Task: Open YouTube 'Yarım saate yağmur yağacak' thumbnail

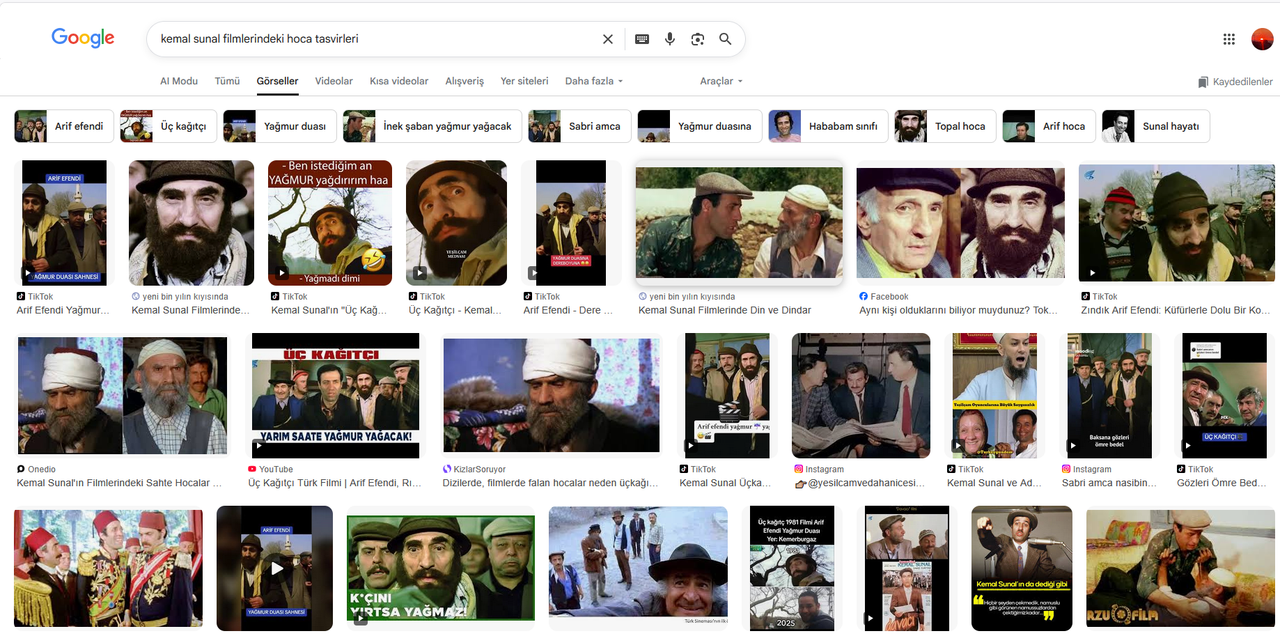Action: point(335,396)
